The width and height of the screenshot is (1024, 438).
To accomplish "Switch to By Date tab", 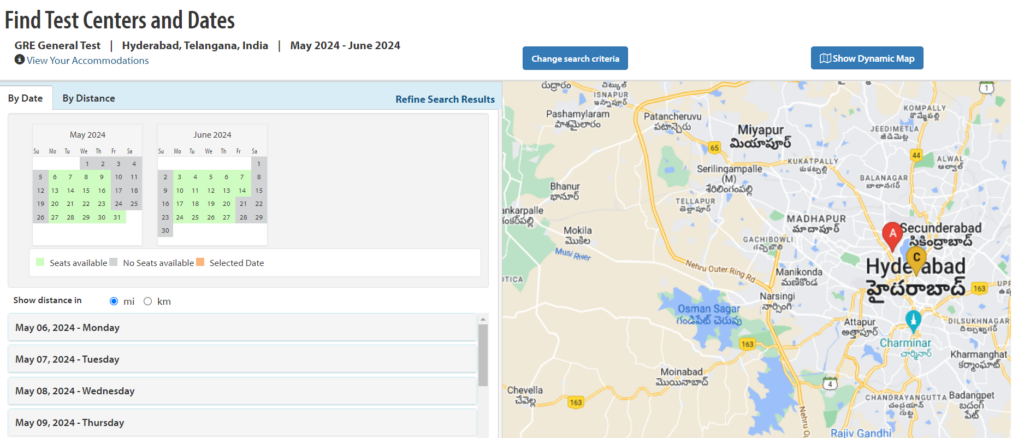I will (x=25, y=99).
